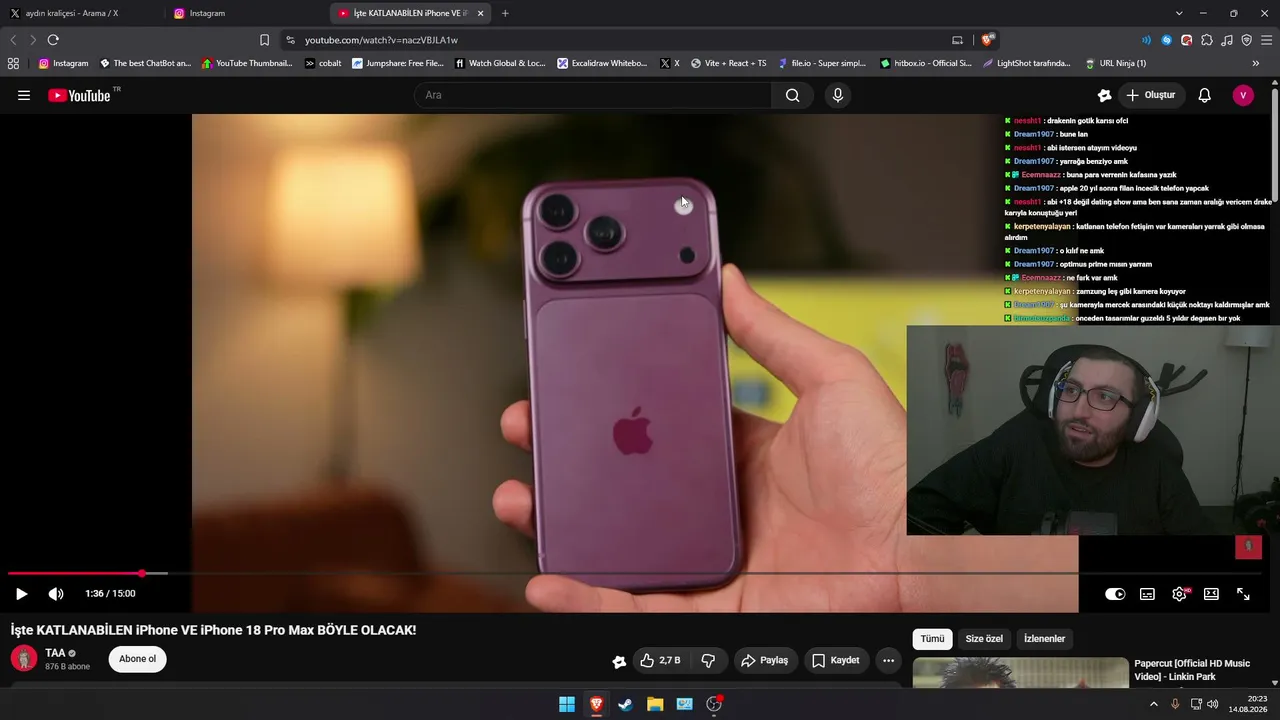
Task: Select the İzlenenler filter chip
Action: pos(1044,639)
